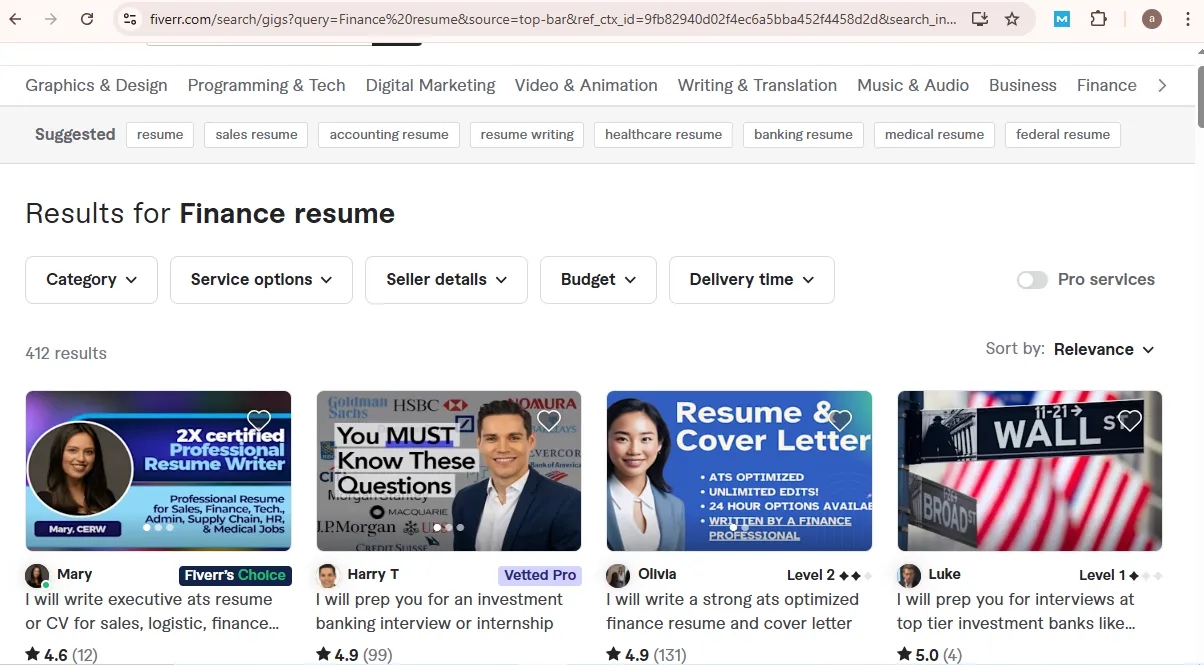Open Harry T's 'You MUST Know These Questions' thumbnail

(448, 471)
